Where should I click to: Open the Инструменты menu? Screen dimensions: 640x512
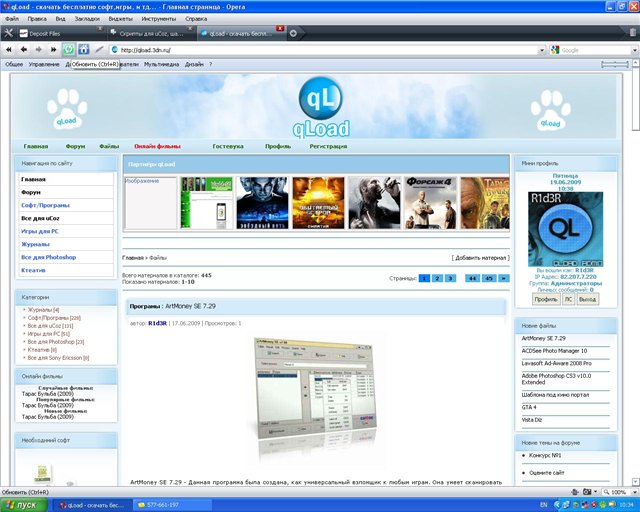[x=159, y=19]
